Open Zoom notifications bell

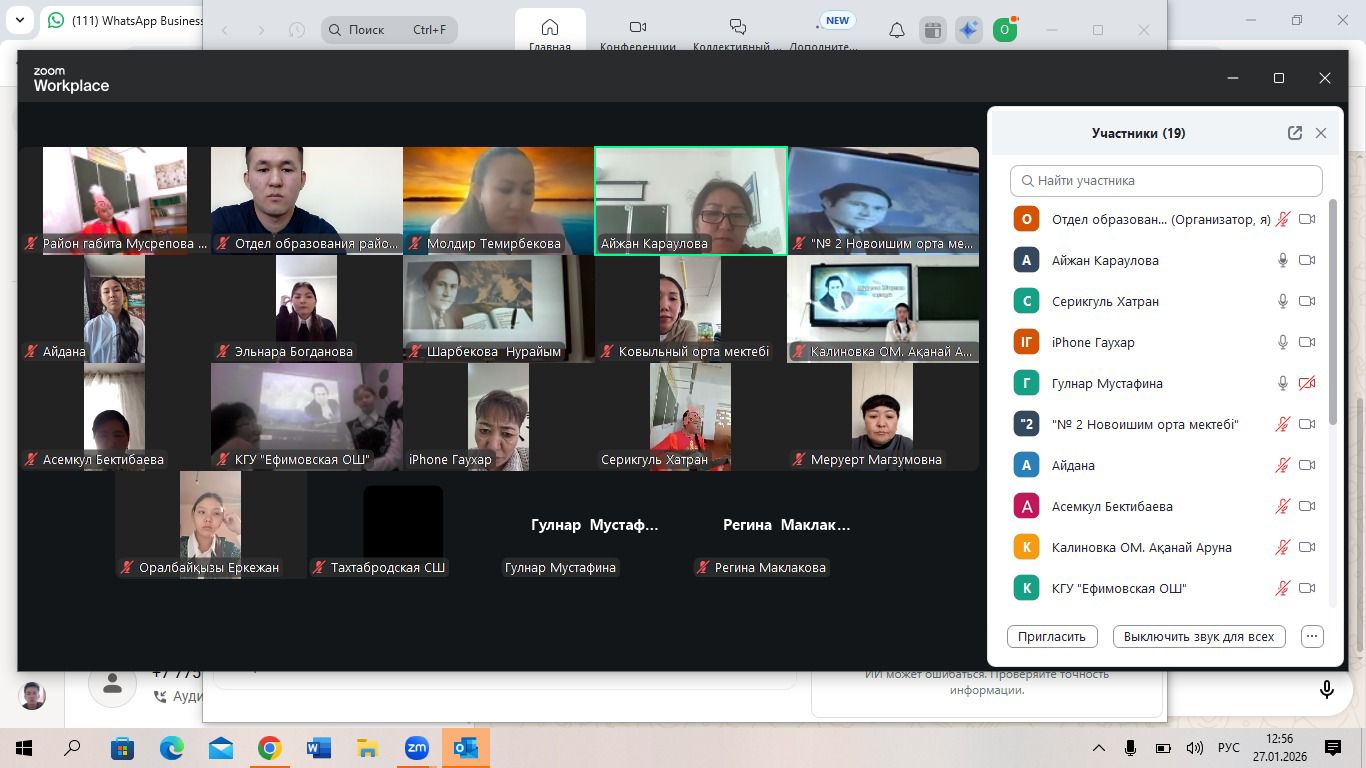pos(897,30)
